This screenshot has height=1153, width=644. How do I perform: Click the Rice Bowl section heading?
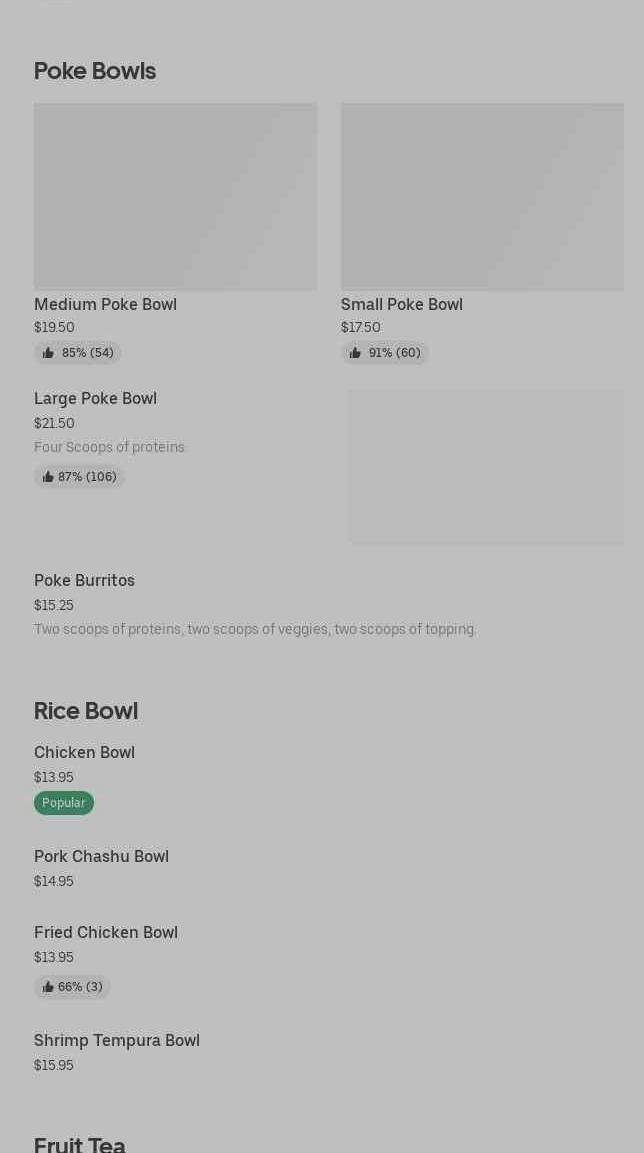point(86,711)
